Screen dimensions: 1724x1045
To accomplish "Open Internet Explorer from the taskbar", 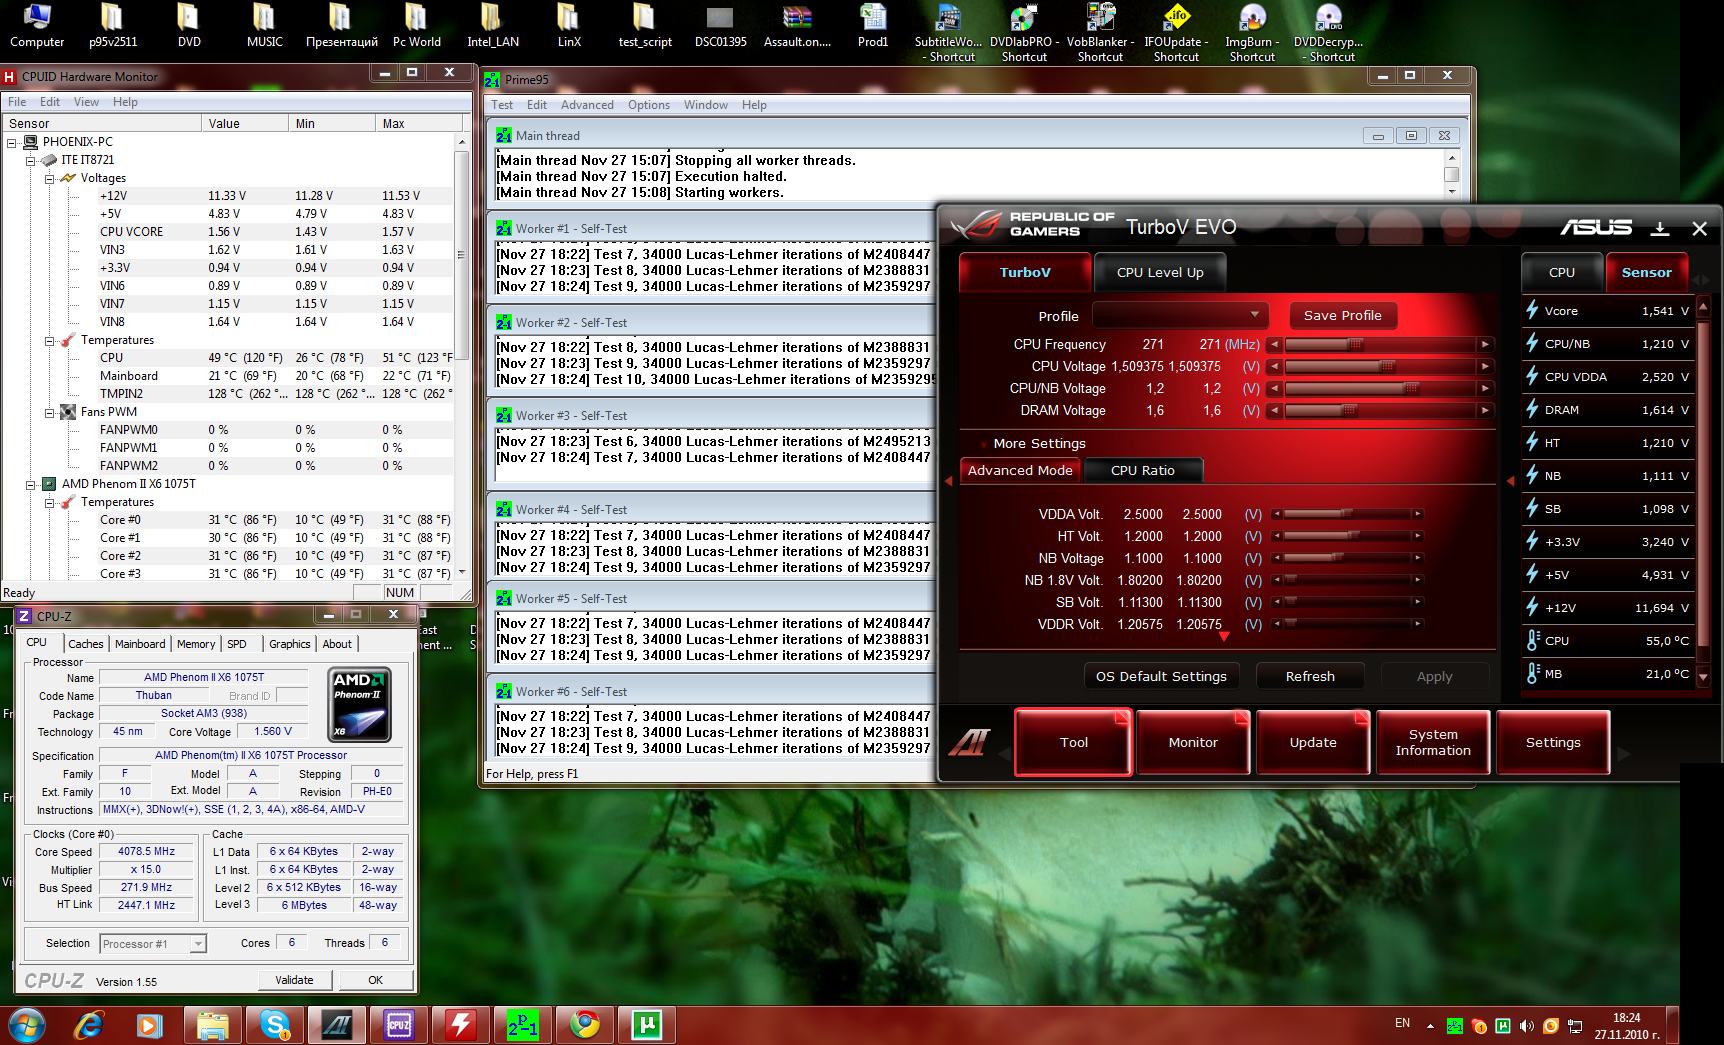I will click(x=89, y=1025).
